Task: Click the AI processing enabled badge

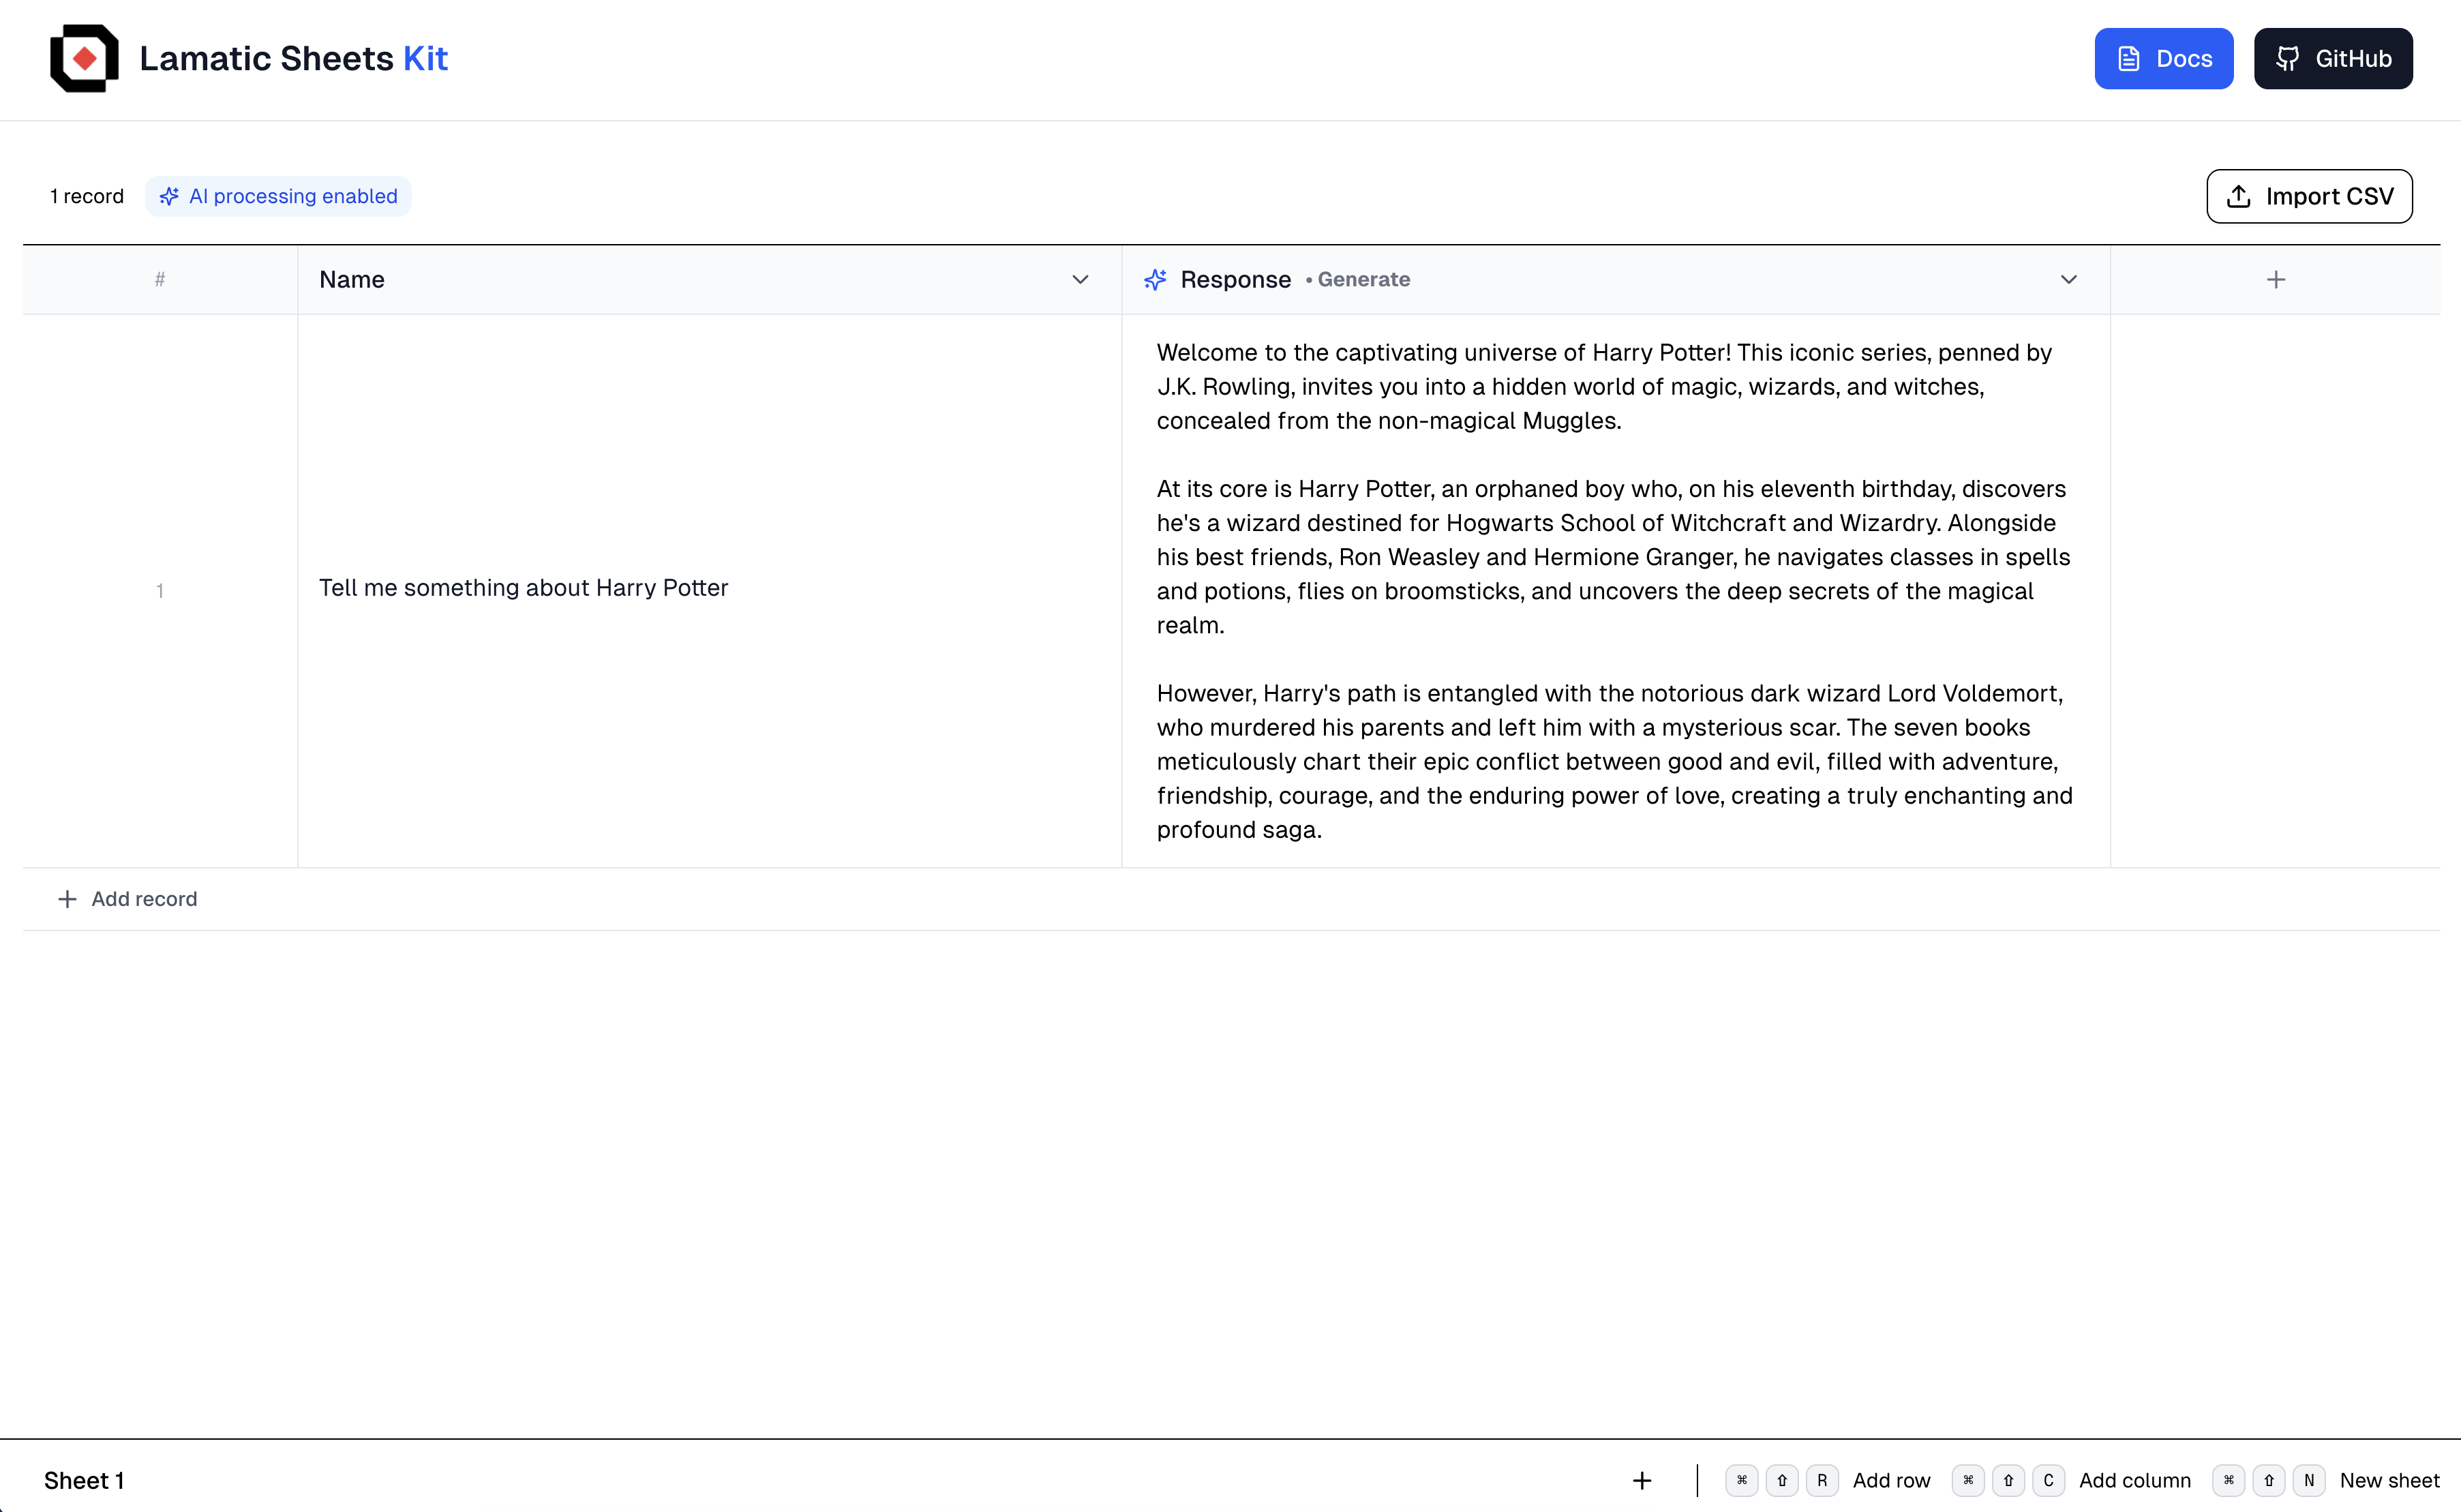Action: click(279, 197)
